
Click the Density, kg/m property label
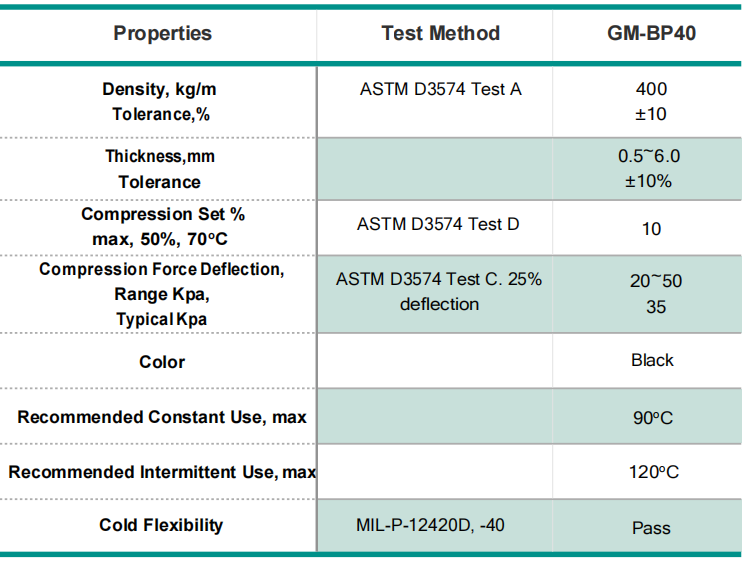(x=159, y=89)
